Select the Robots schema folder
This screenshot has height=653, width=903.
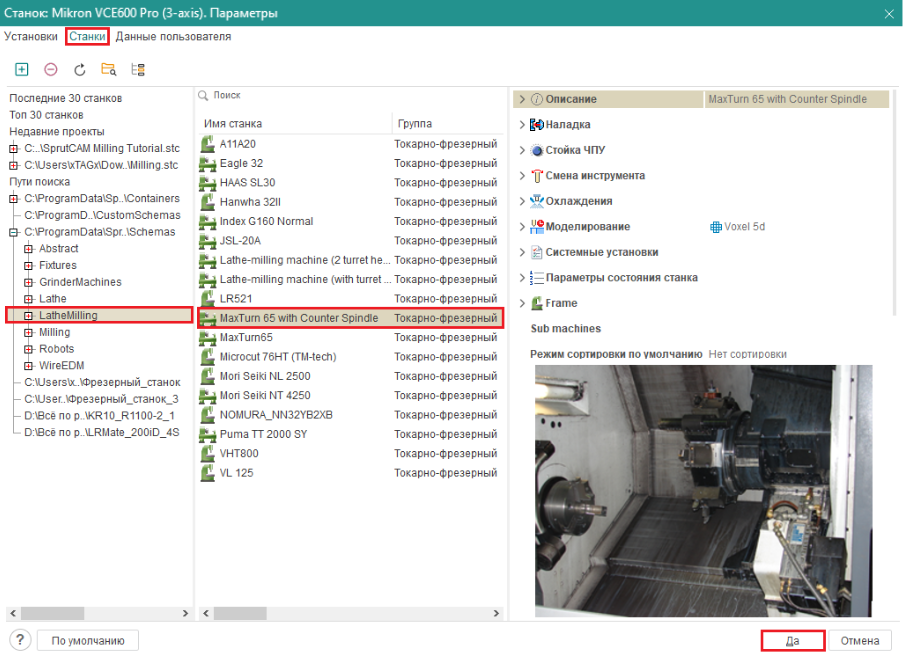coord(56,349)
